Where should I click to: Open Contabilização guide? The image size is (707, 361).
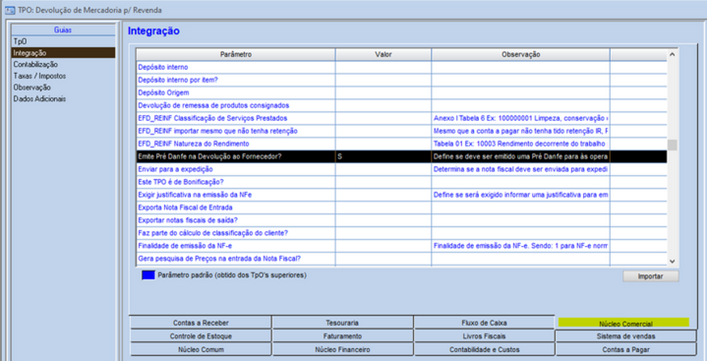pyautogui.click(x=63, y=64)
